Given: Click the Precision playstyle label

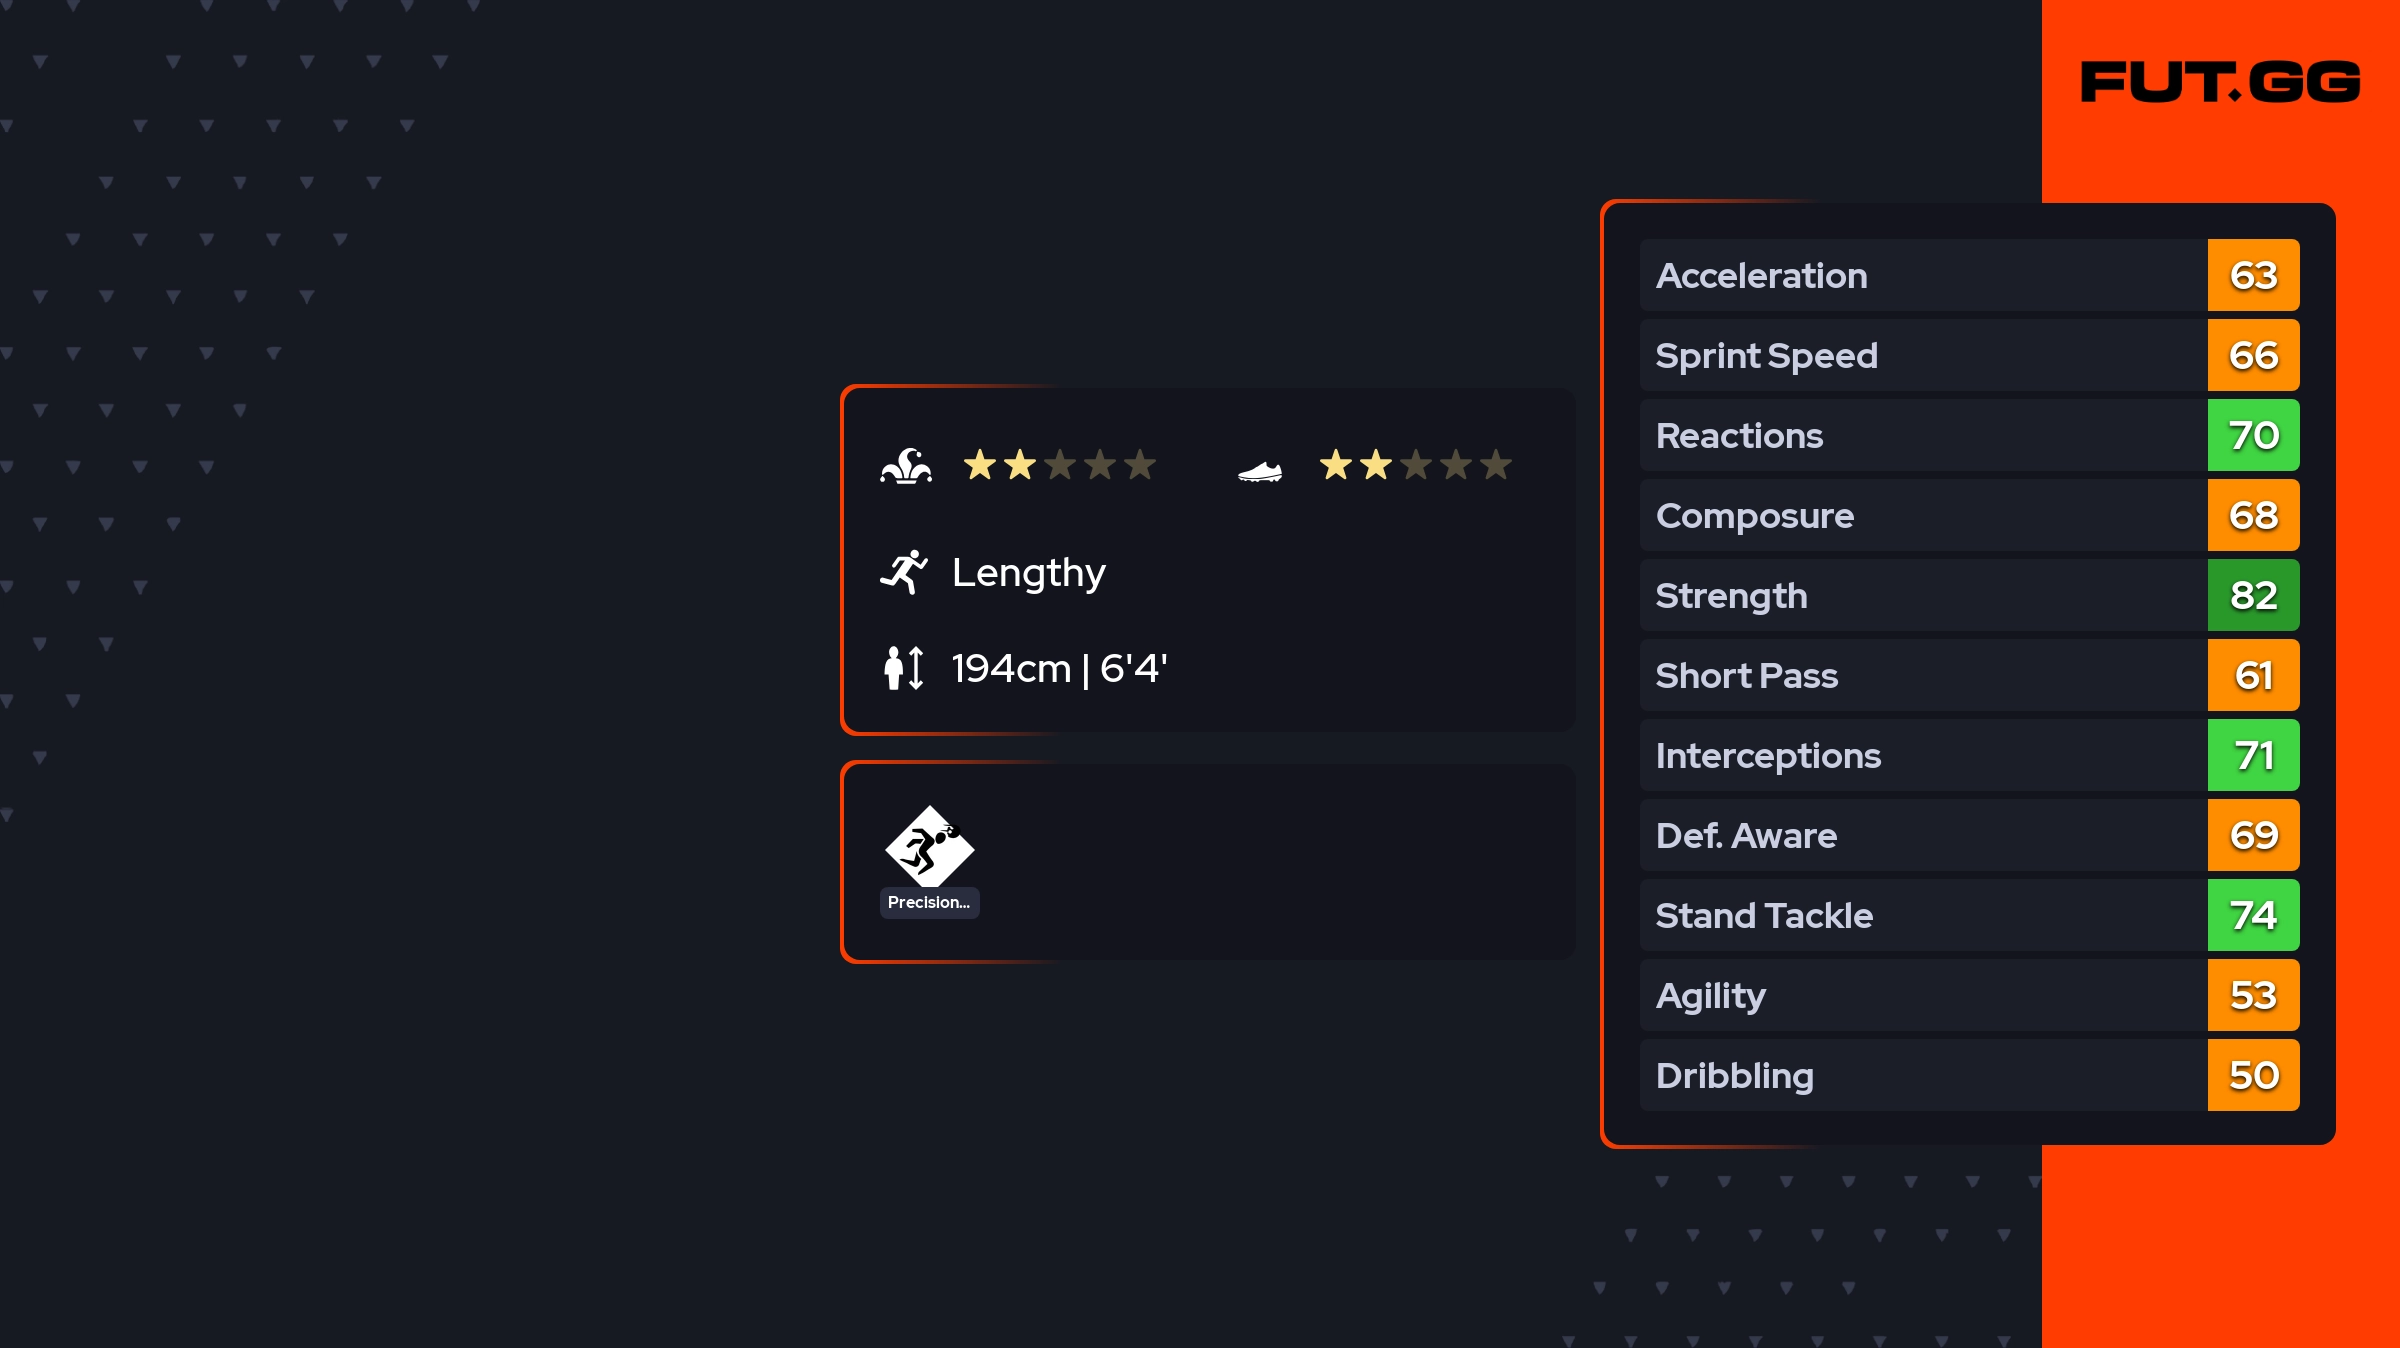Looking at the screenshot, I should click(x=929, y=902).
